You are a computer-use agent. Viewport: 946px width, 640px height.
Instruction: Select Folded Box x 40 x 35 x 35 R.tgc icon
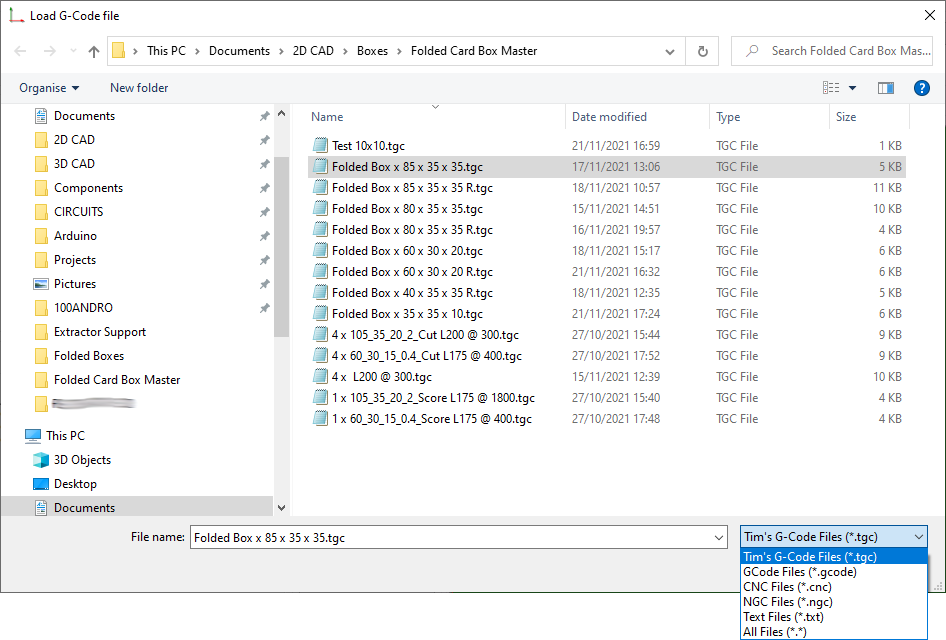point(320,293)
